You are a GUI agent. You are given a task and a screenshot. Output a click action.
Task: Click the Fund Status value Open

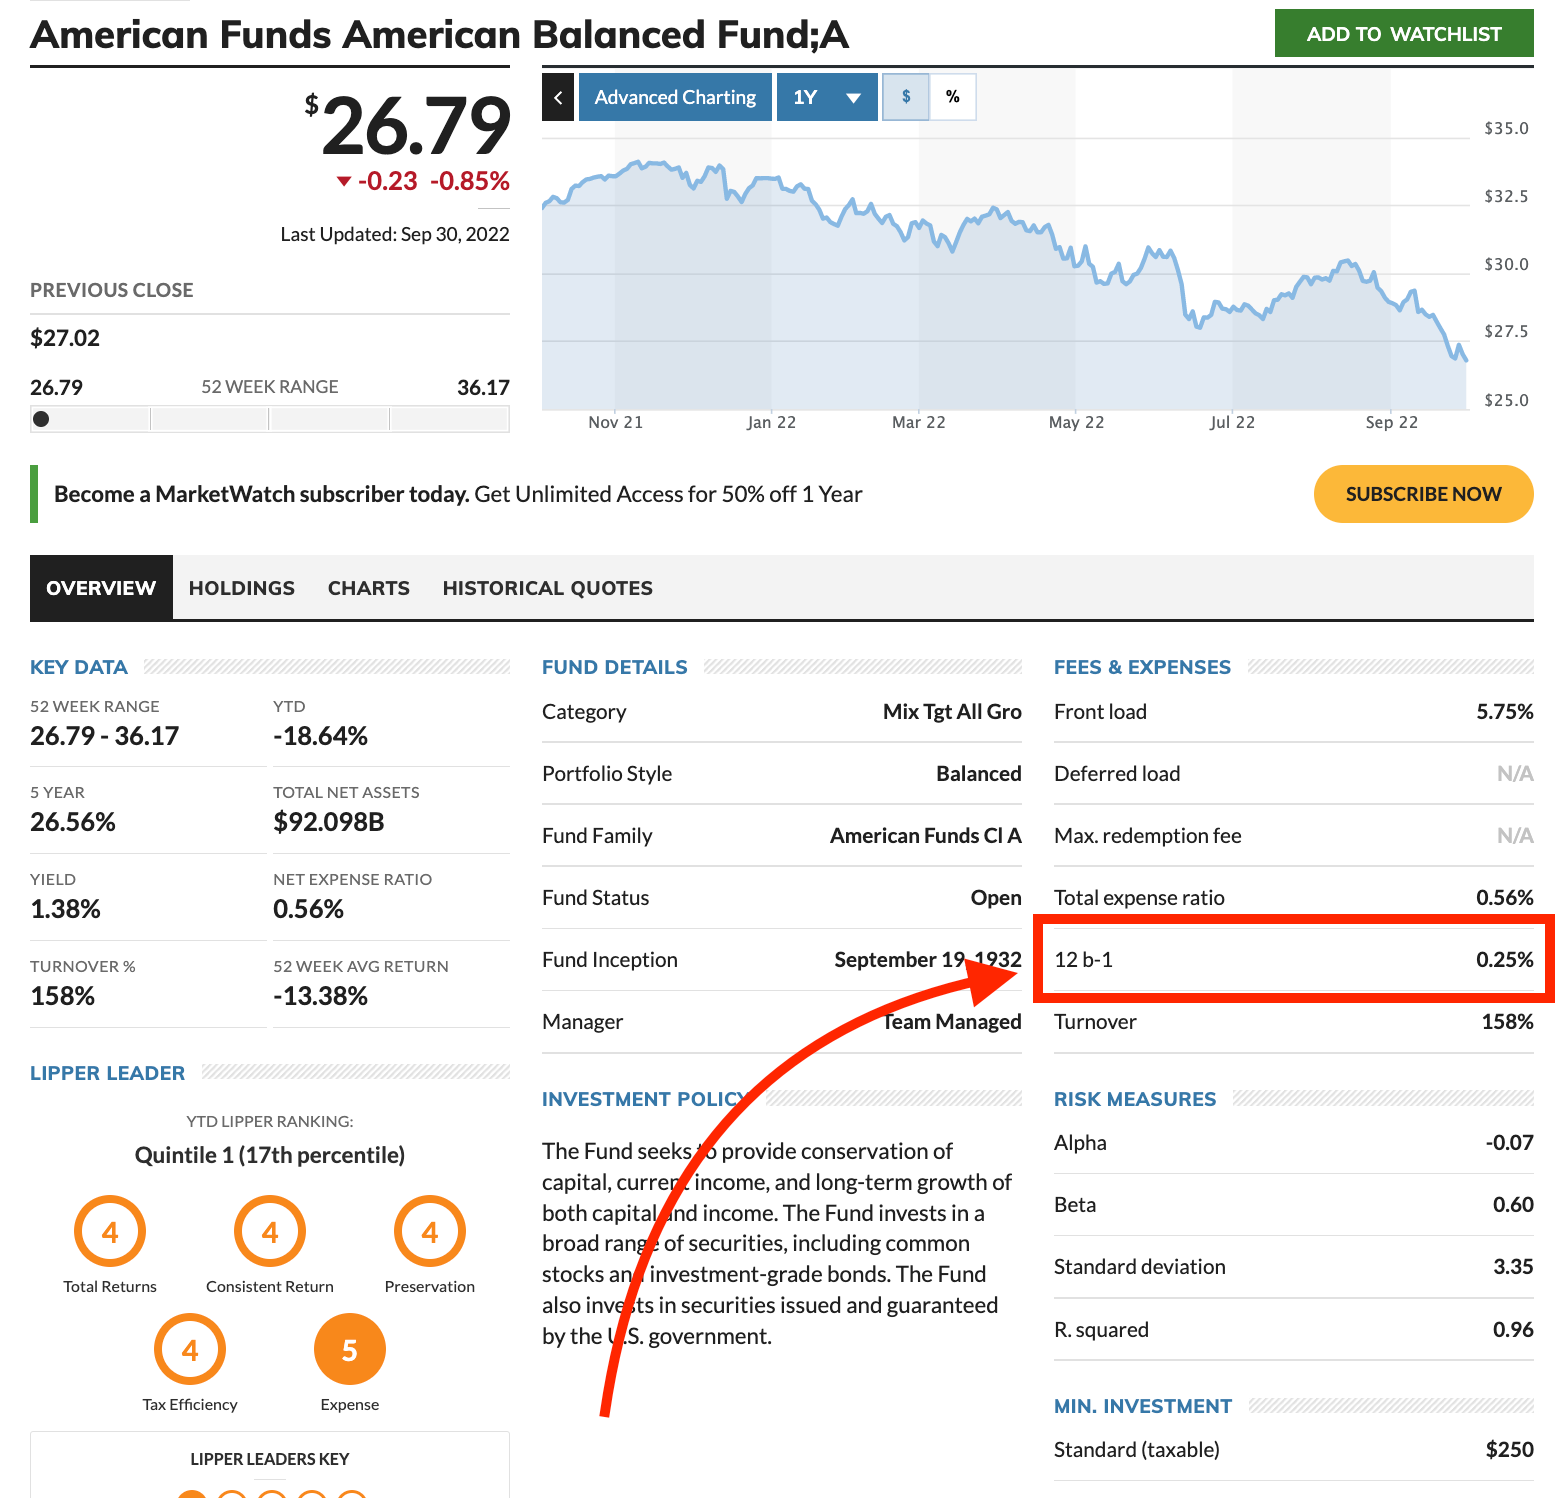tap(996, 898)
